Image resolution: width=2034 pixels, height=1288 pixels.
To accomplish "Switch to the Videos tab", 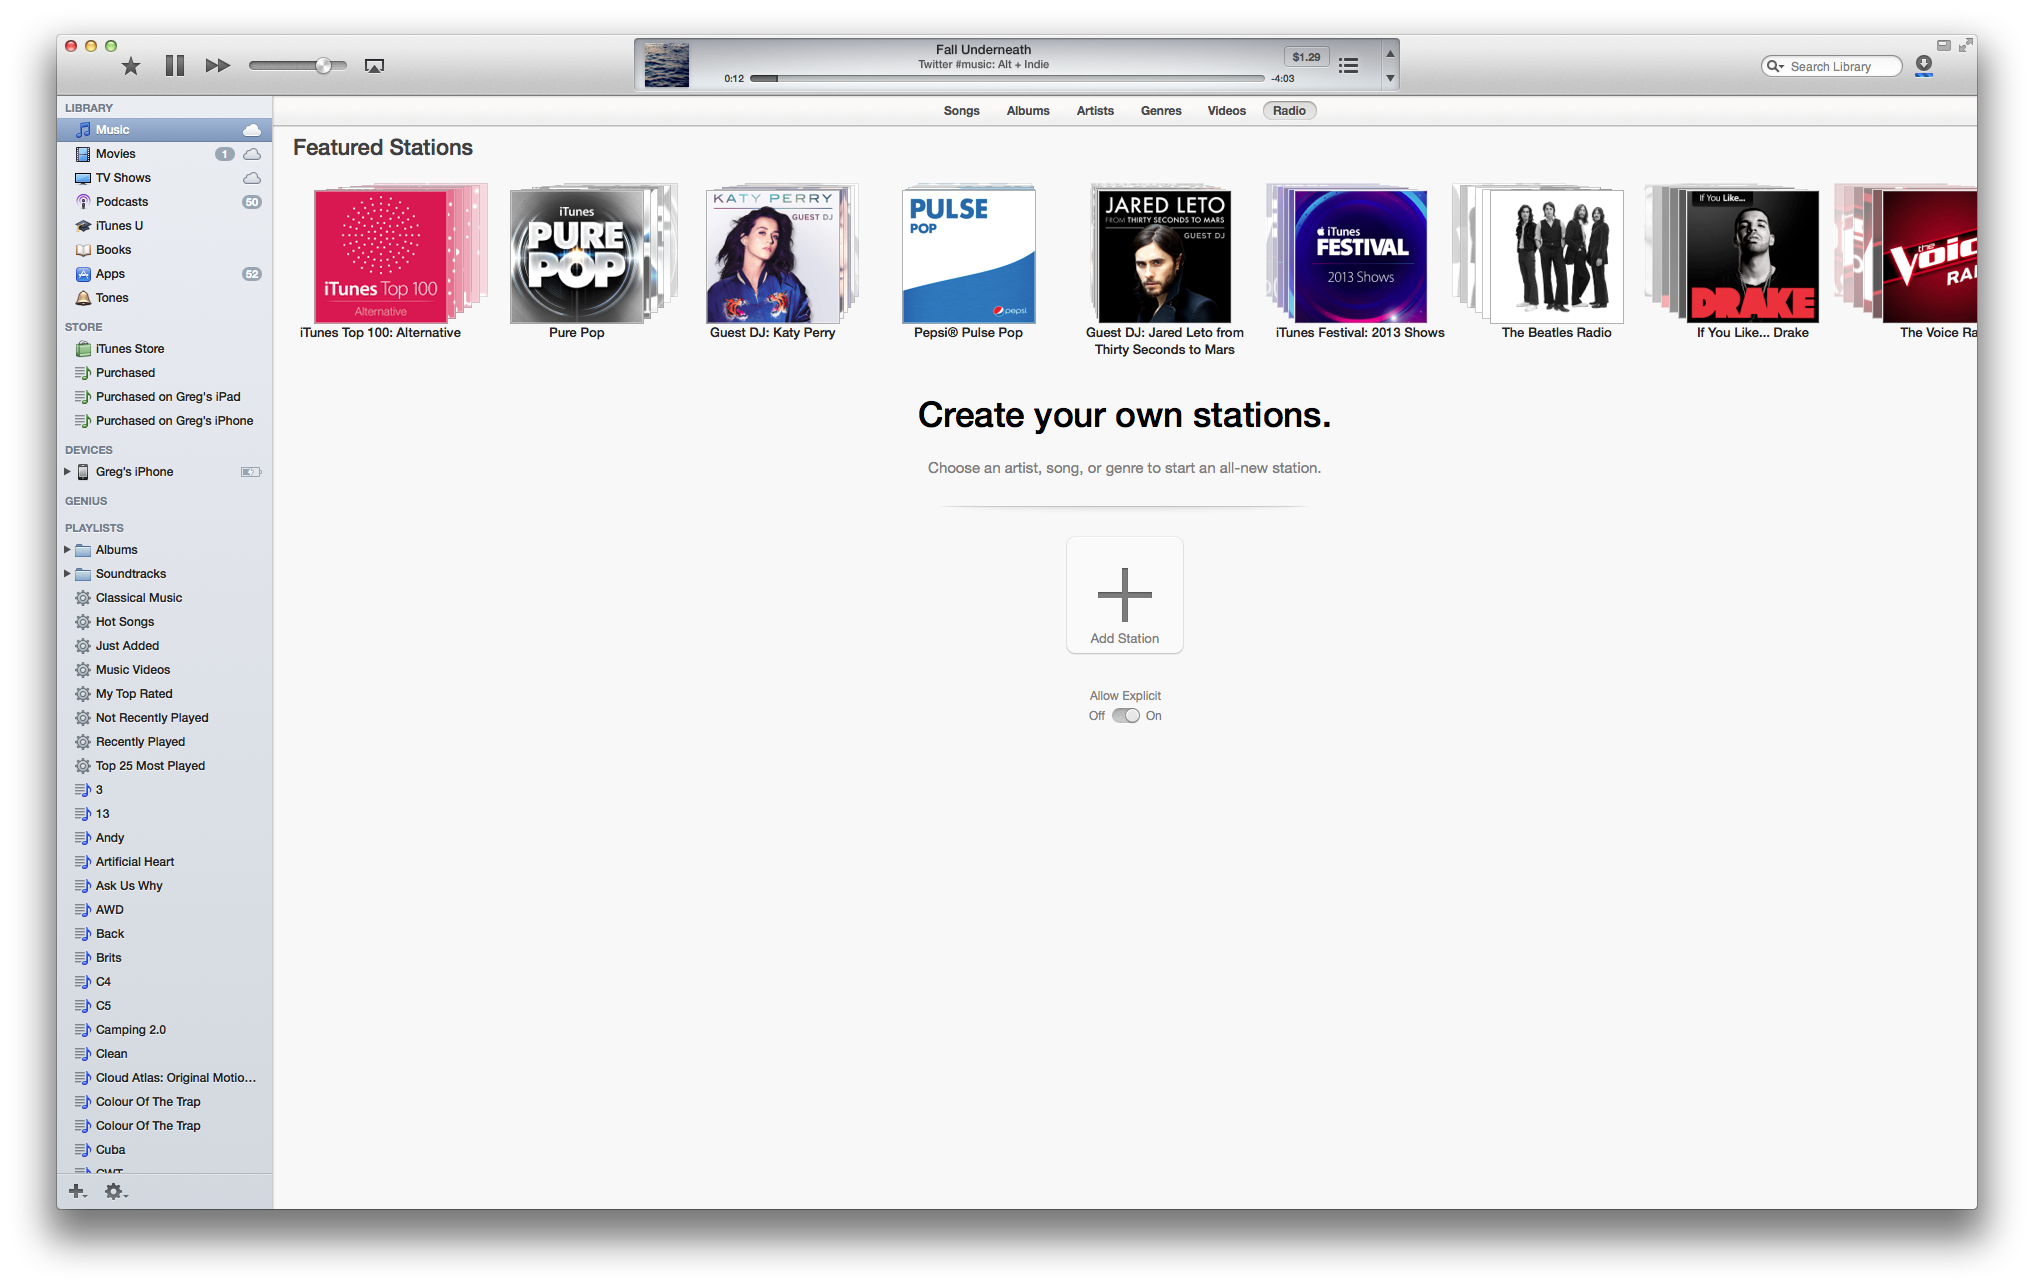I will pyautogui.click(x=1226, y=111).
